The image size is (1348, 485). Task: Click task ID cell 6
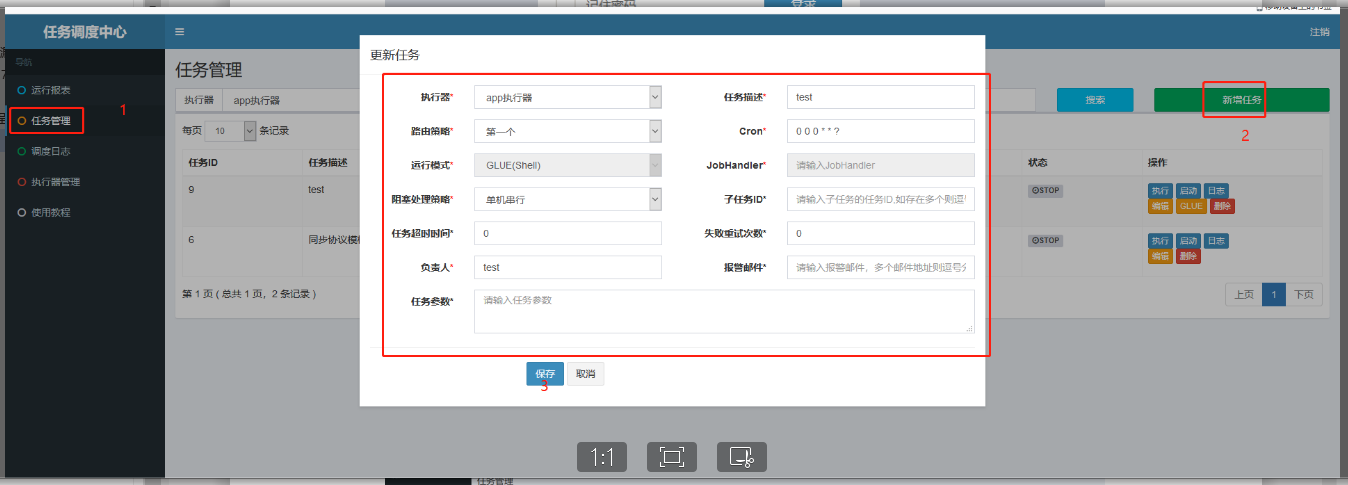coord(191,238)
